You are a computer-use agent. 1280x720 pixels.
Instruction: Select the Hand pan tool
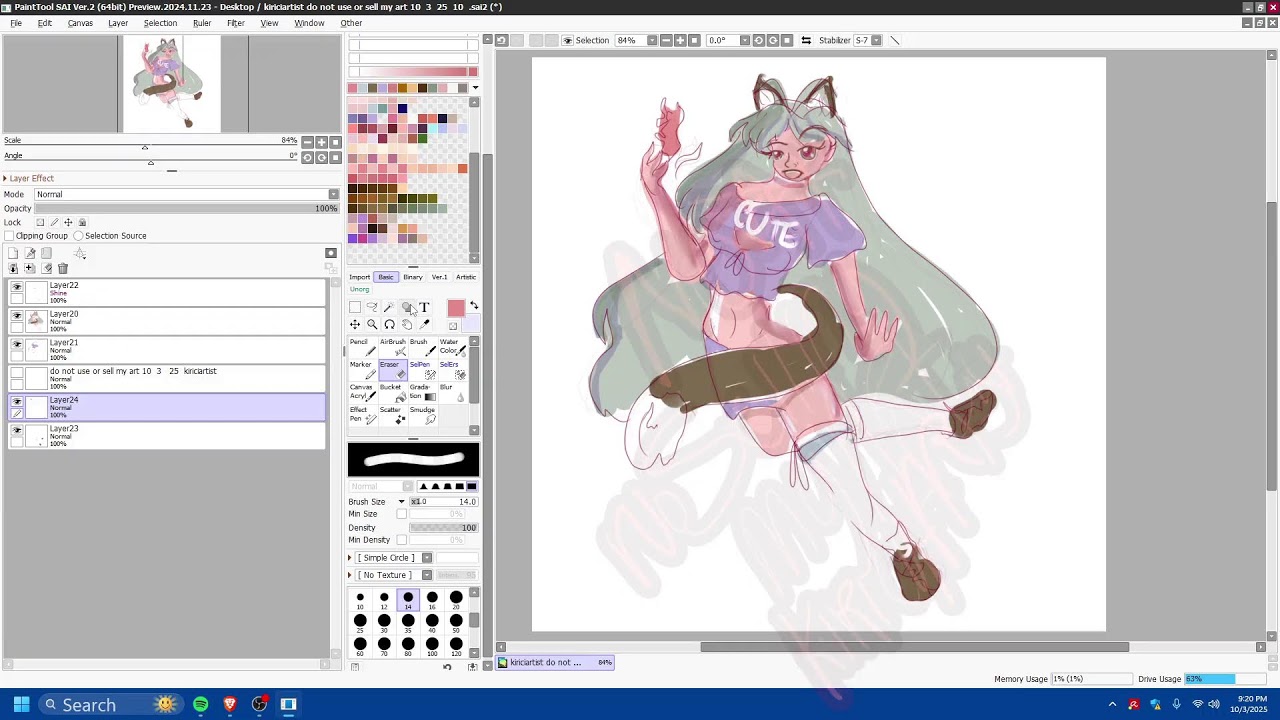click(x=406, y=324)
